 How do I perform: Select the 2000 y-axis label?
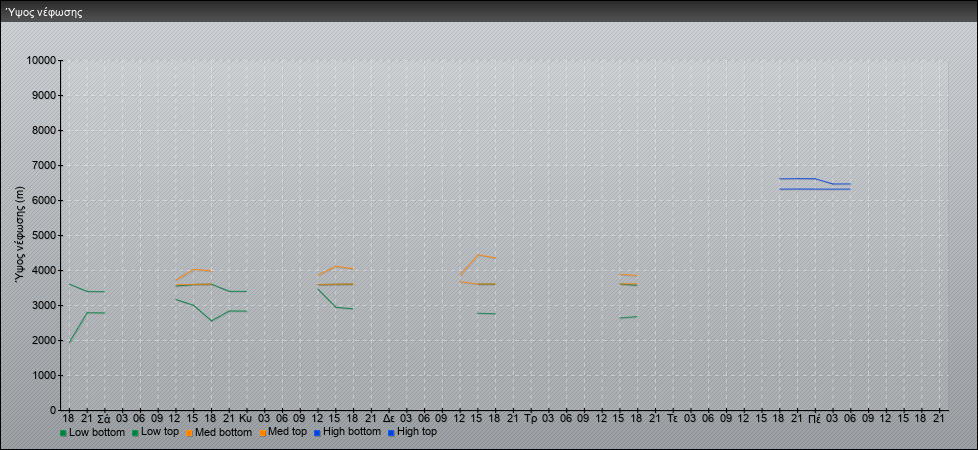tap(44, 340)
